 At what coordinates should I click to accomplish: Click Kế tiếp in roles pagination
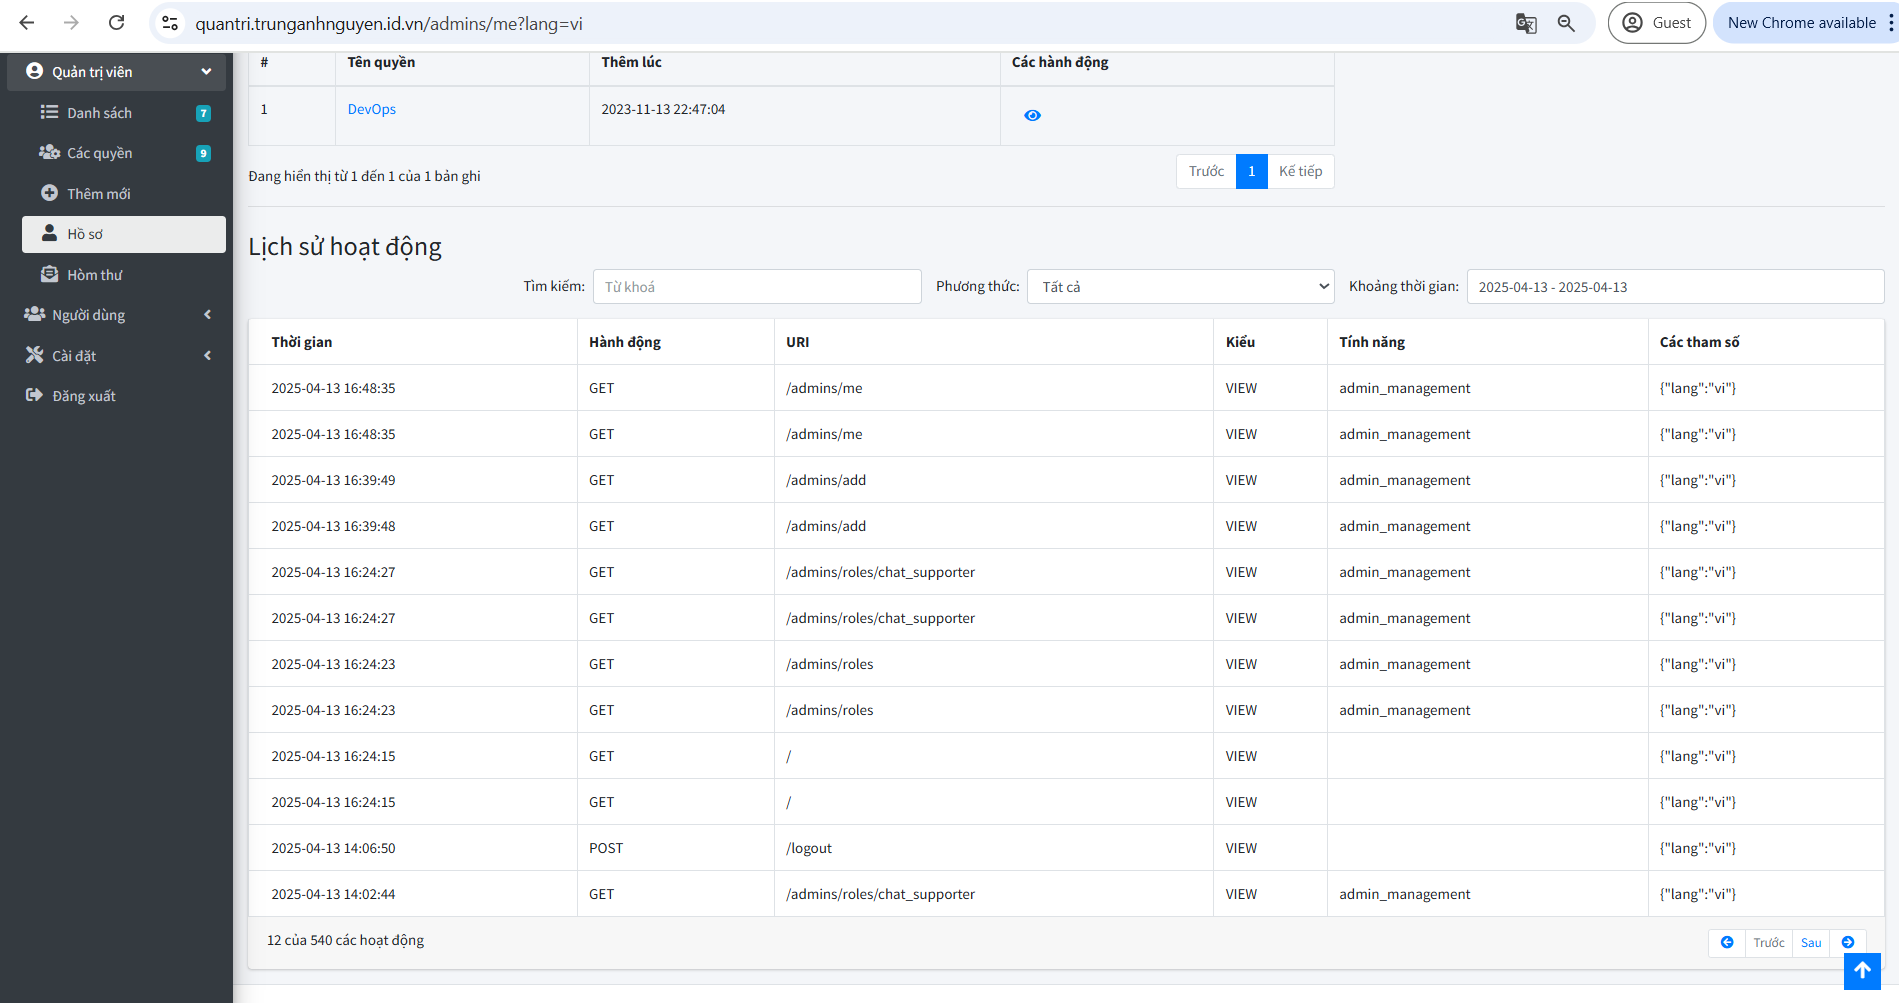(1301, 171)
